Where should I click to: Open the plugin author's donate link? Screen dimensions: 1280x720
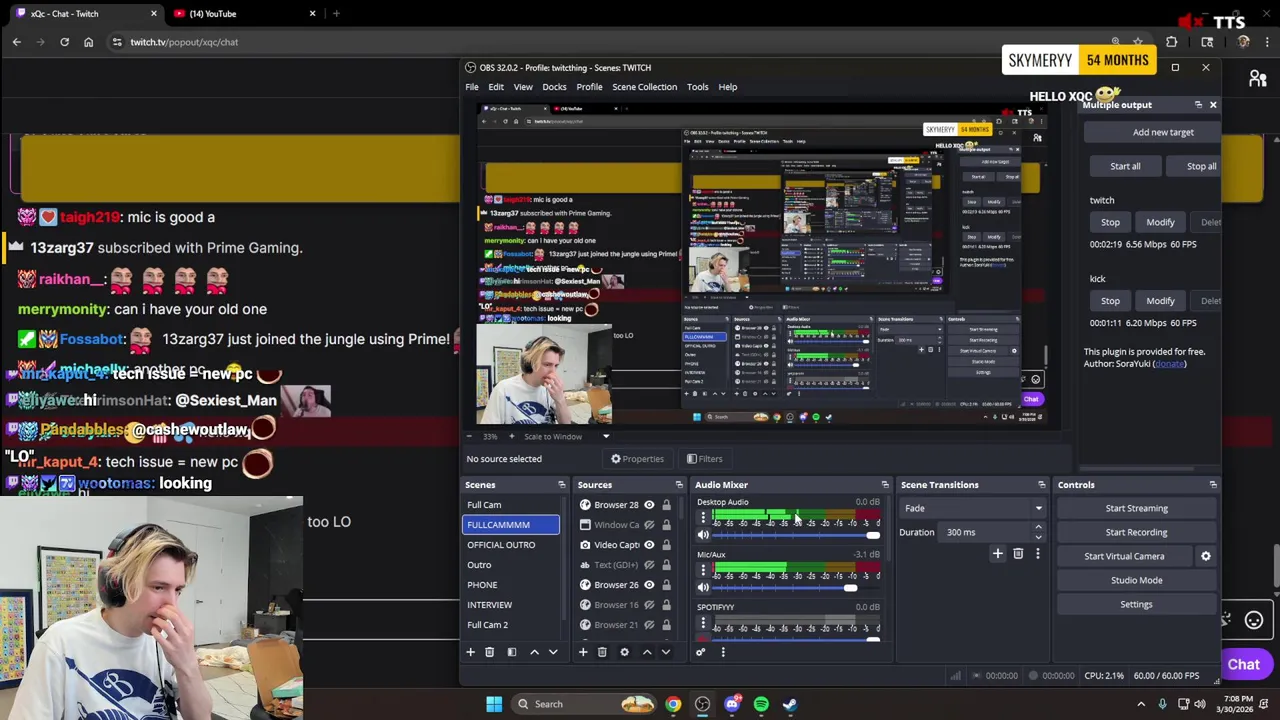pos(1170,364)
